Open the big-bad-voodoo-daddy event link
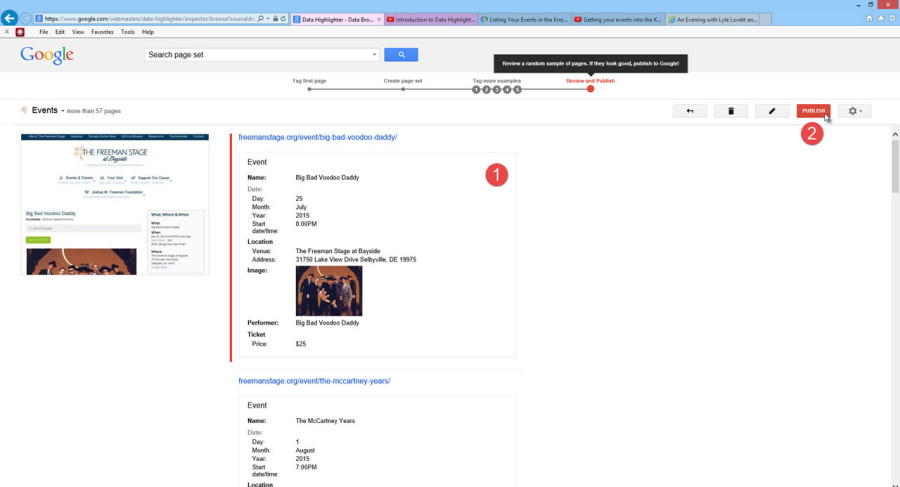The image size is (900, 487). pos(317,137)
